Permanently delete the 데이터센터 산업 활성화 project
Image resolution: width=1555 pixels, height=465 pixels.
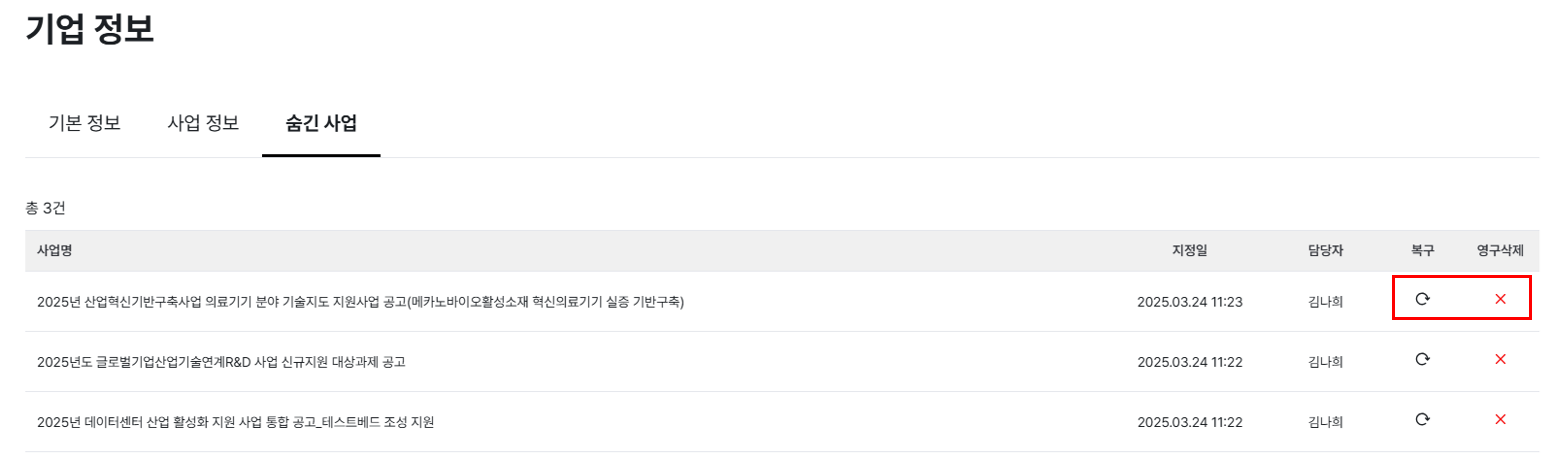click(1500, 420)
